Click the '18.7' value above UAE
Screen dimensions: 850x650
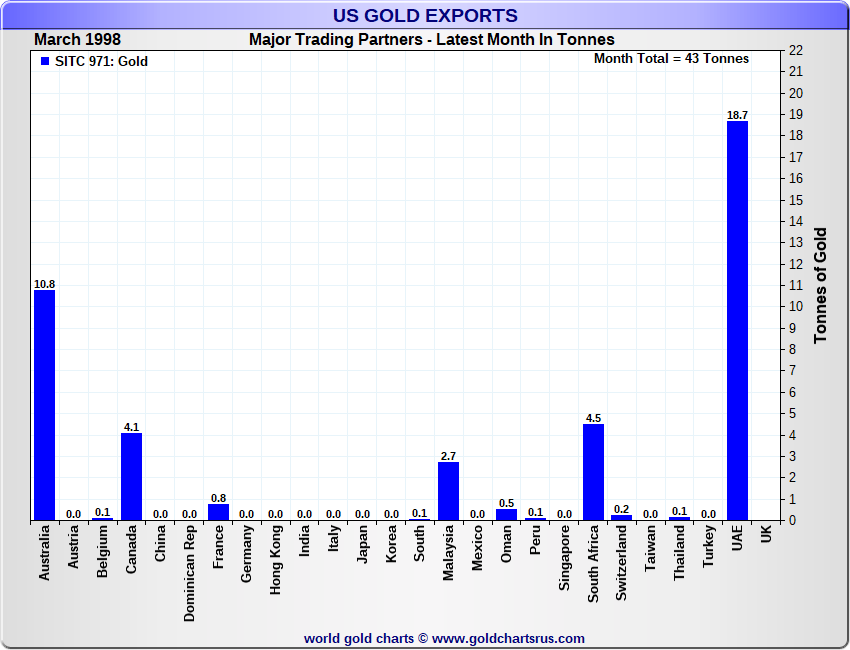737,115
